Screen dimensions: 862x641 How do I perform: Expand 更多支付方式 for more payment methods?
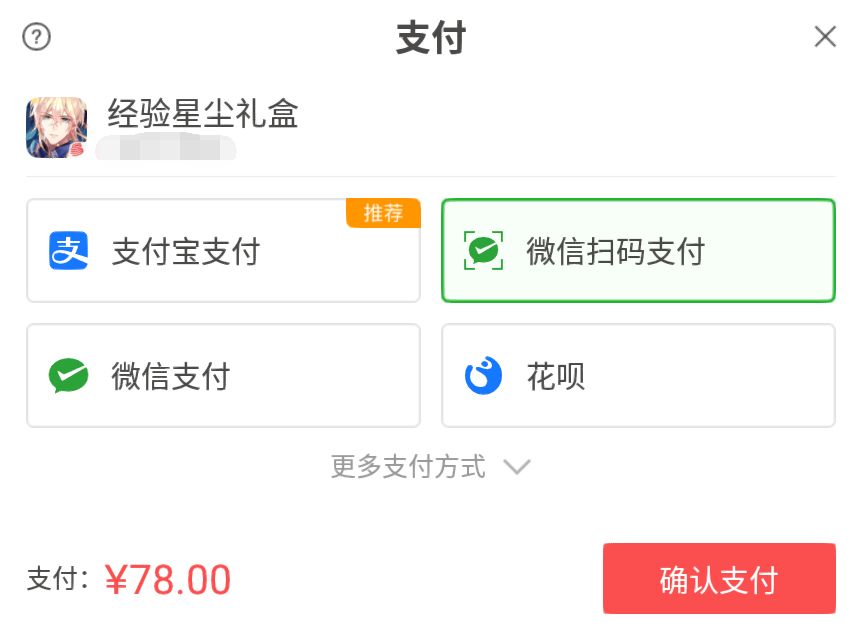408,466
